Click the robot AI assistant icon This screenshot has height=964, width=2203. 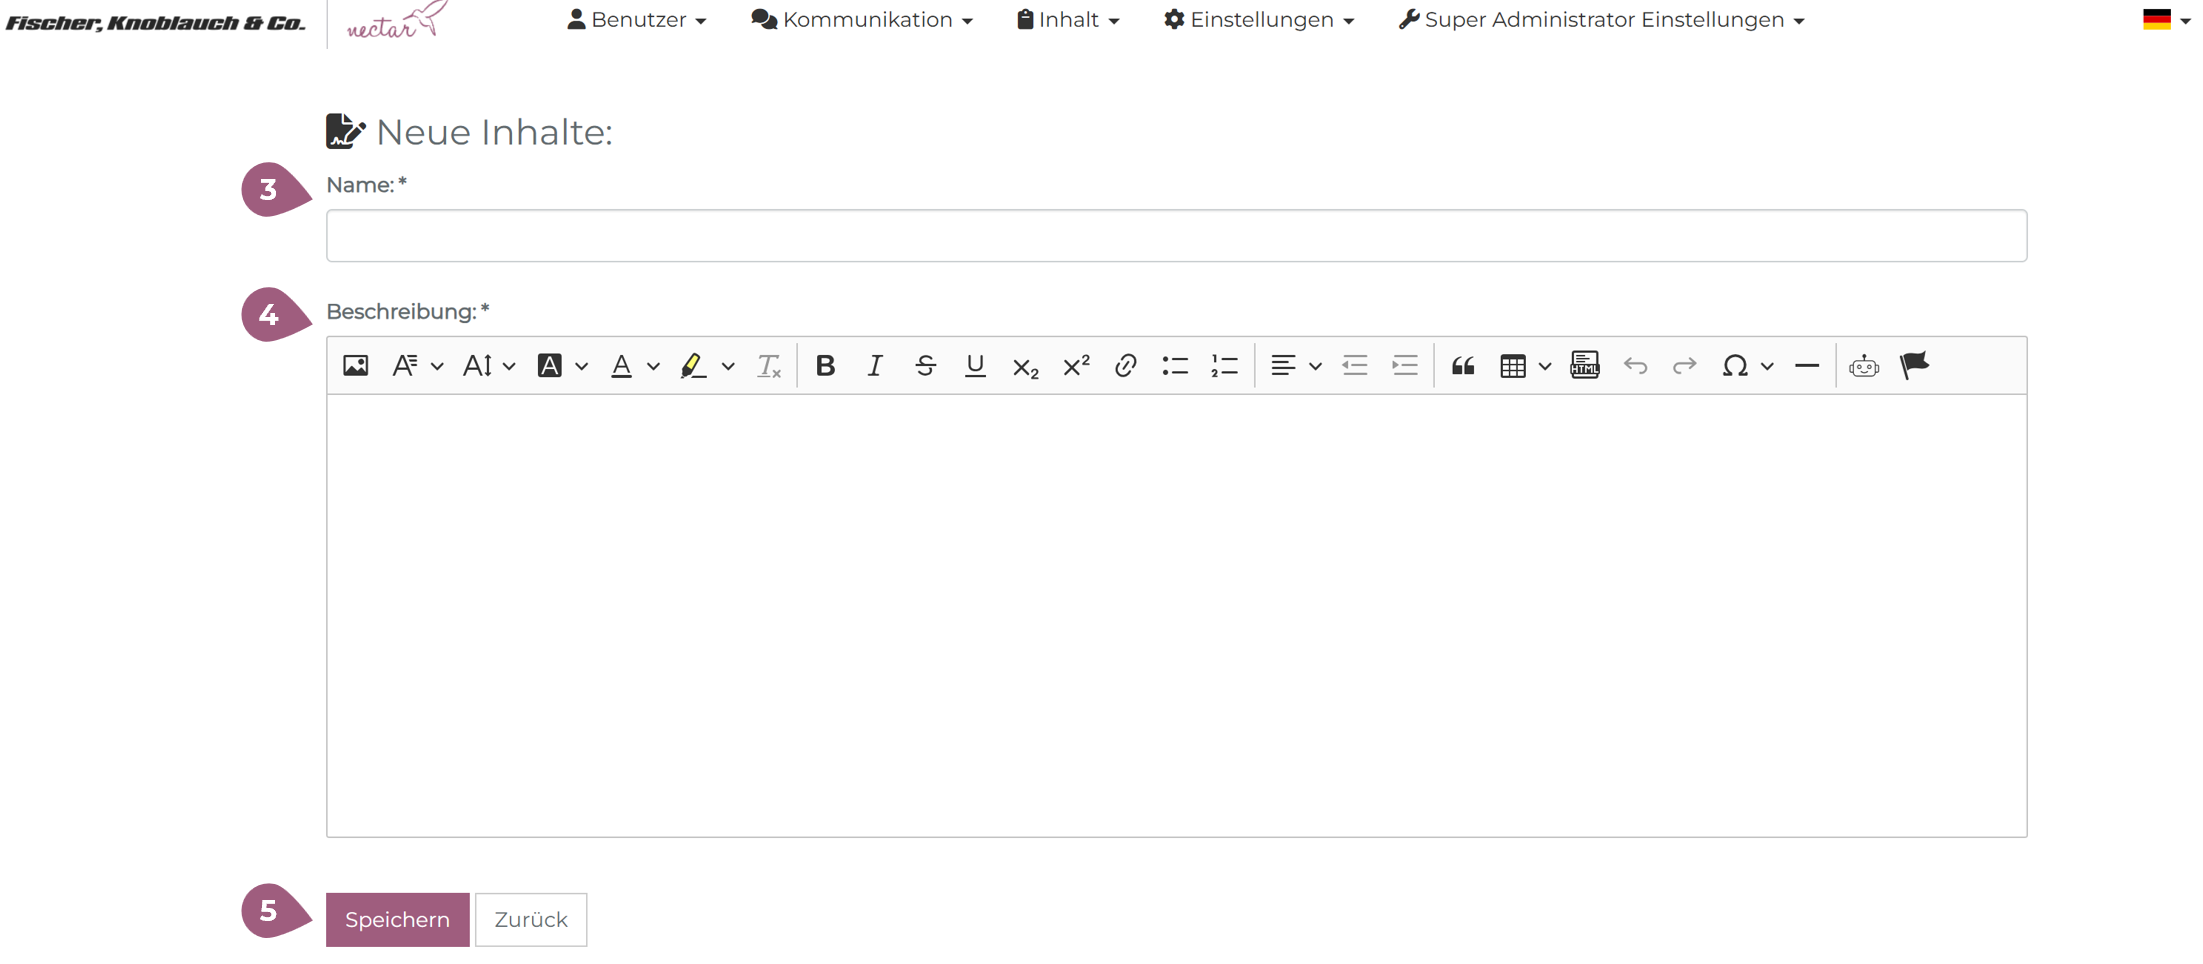1864,366
